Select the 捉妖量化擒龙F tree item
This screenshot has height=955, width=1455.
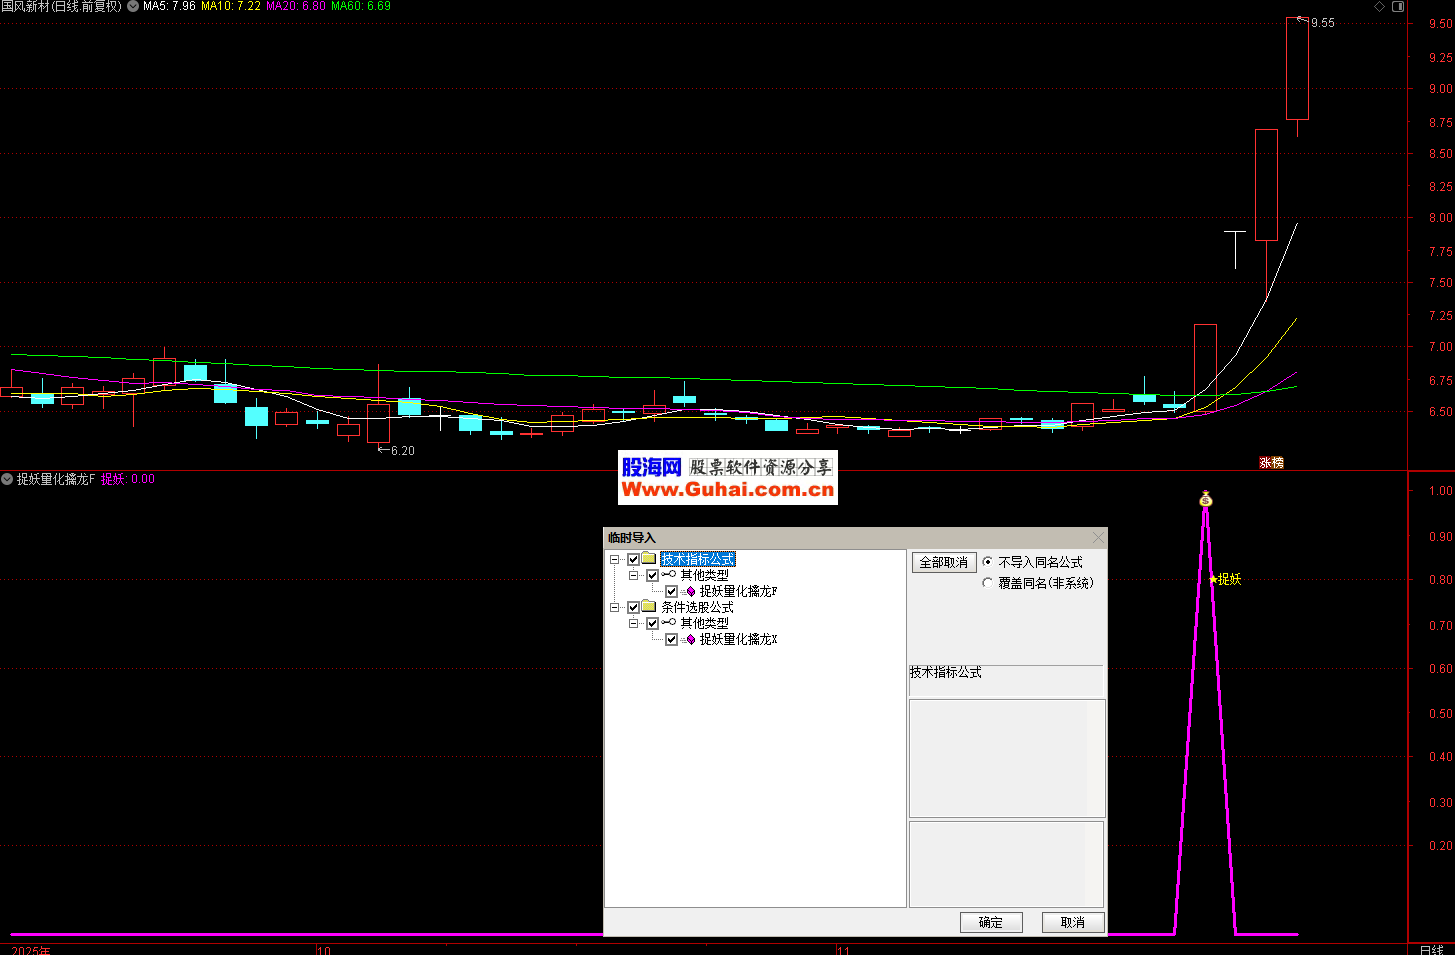[738, 592]
